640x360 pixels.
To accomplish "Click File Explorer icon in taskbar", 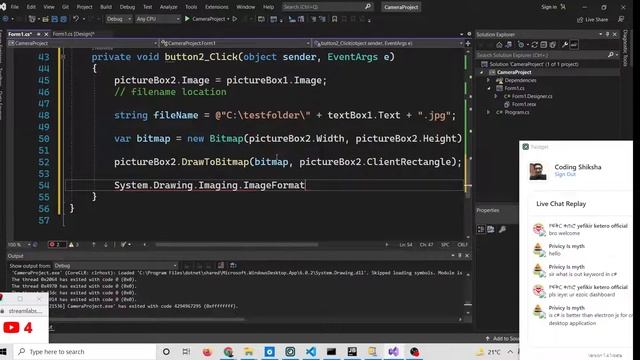I will pos(249,351).
